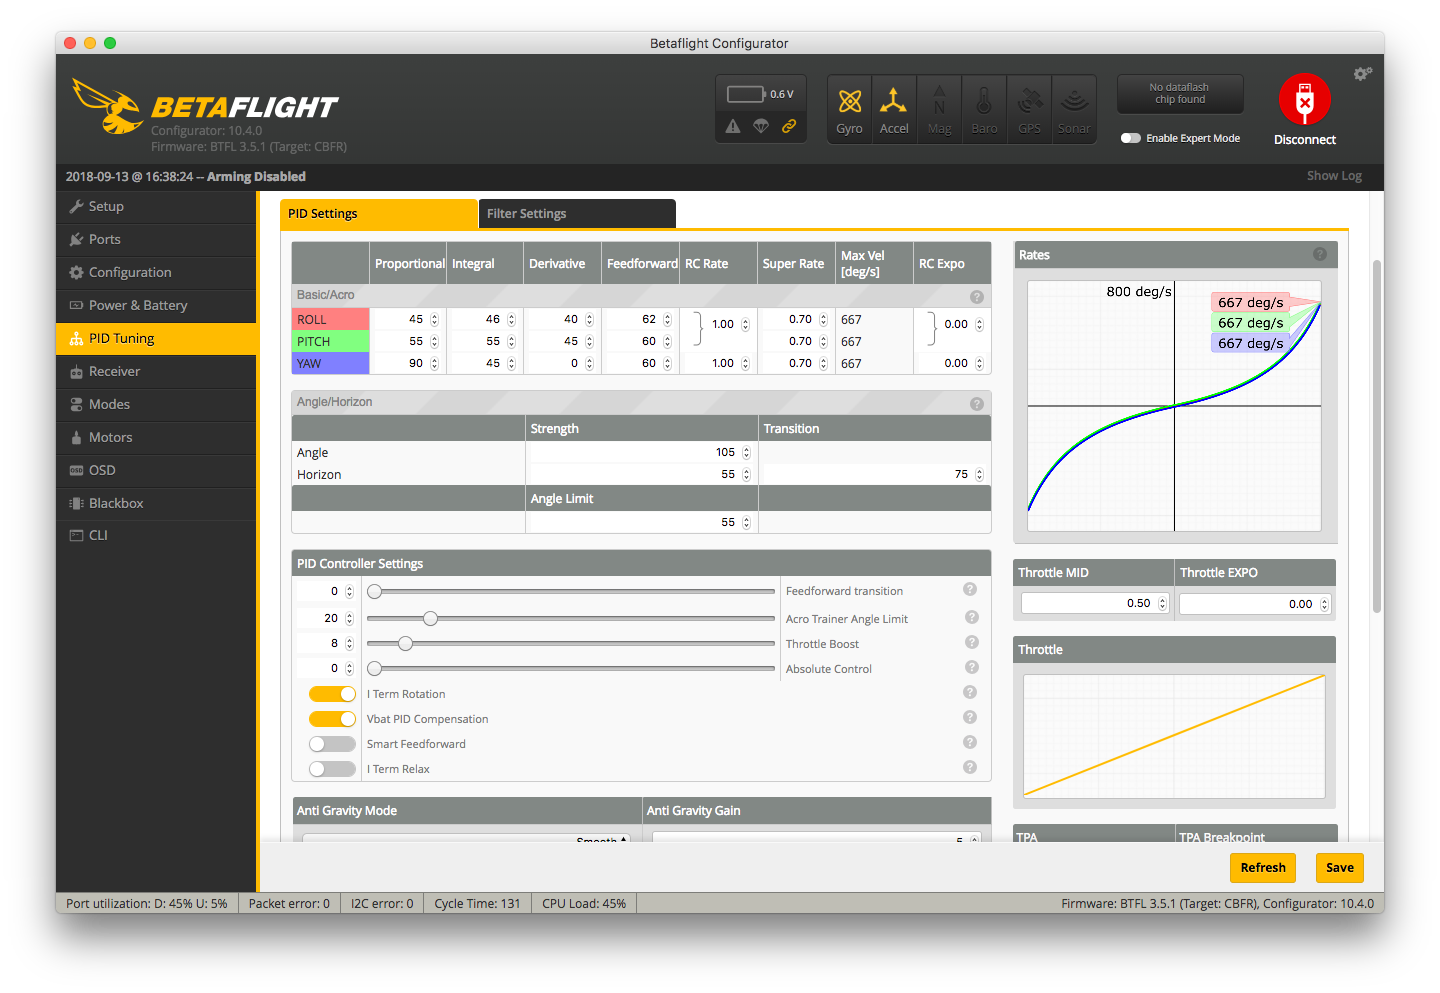The image size is (1440, 993).
Task: Open the Setup page
Action: pos(156,207)
